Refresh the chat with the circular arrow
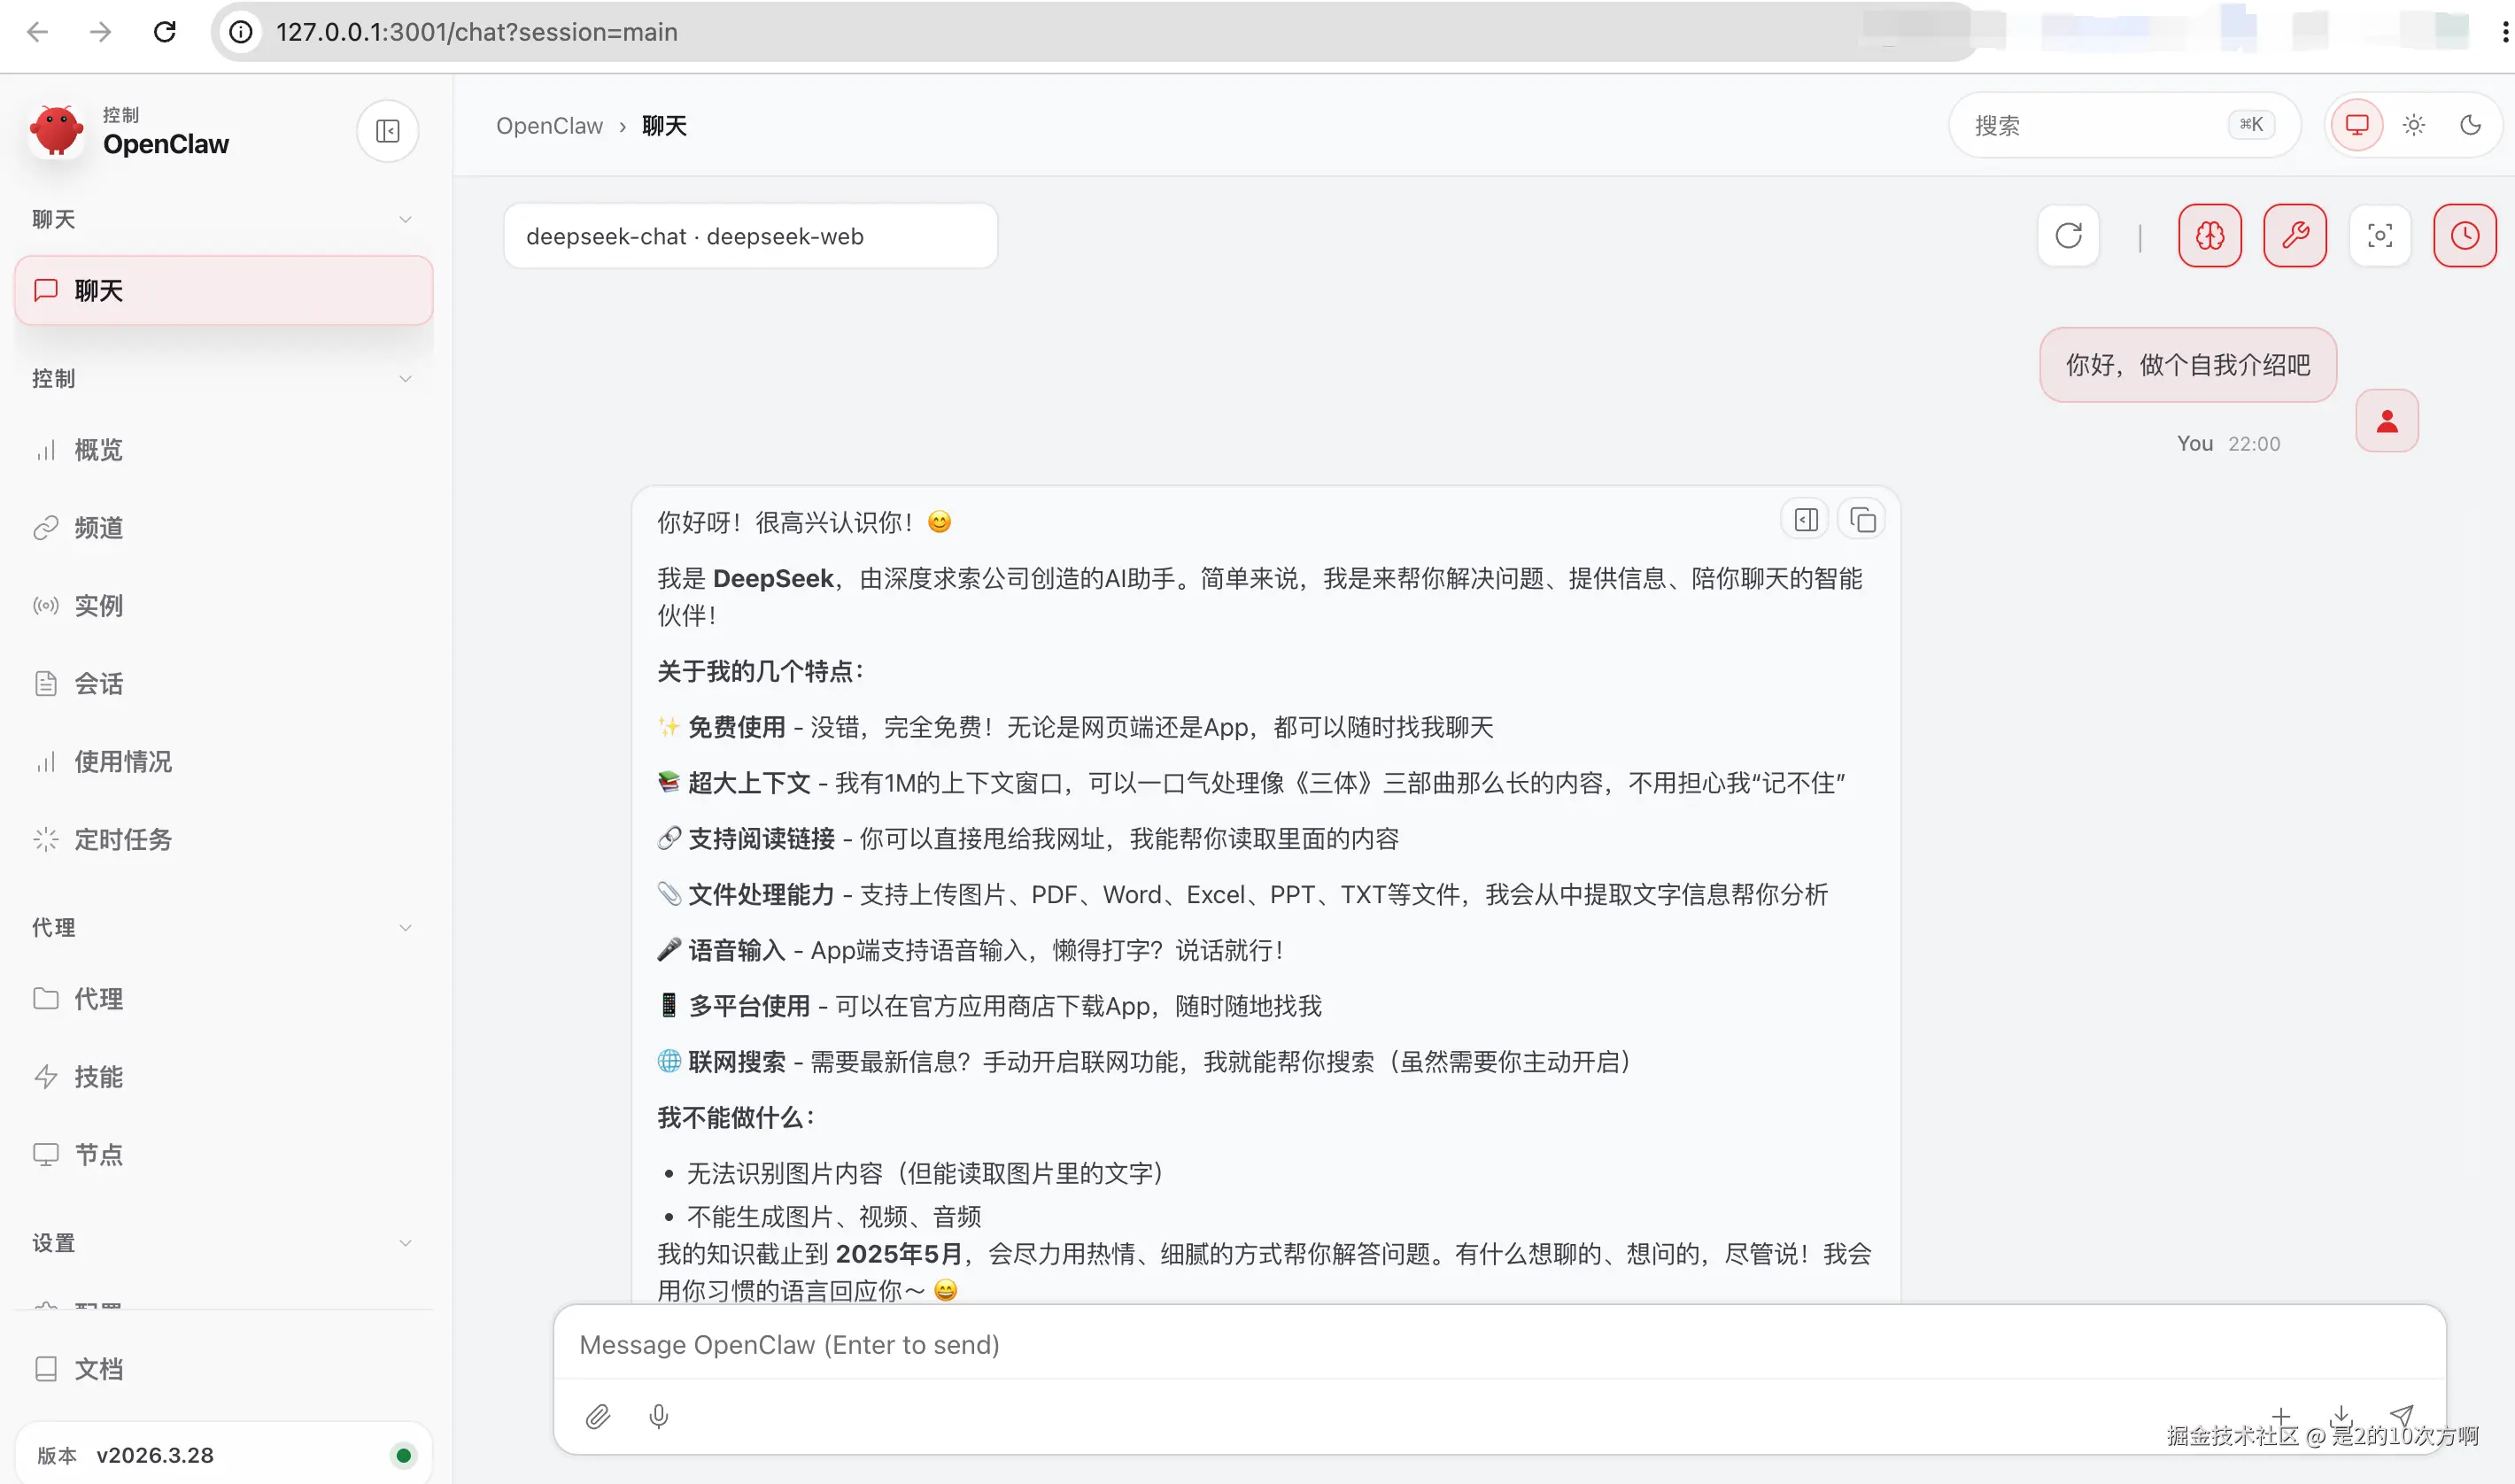The image size is (2515, 1484). (2068, 236)
